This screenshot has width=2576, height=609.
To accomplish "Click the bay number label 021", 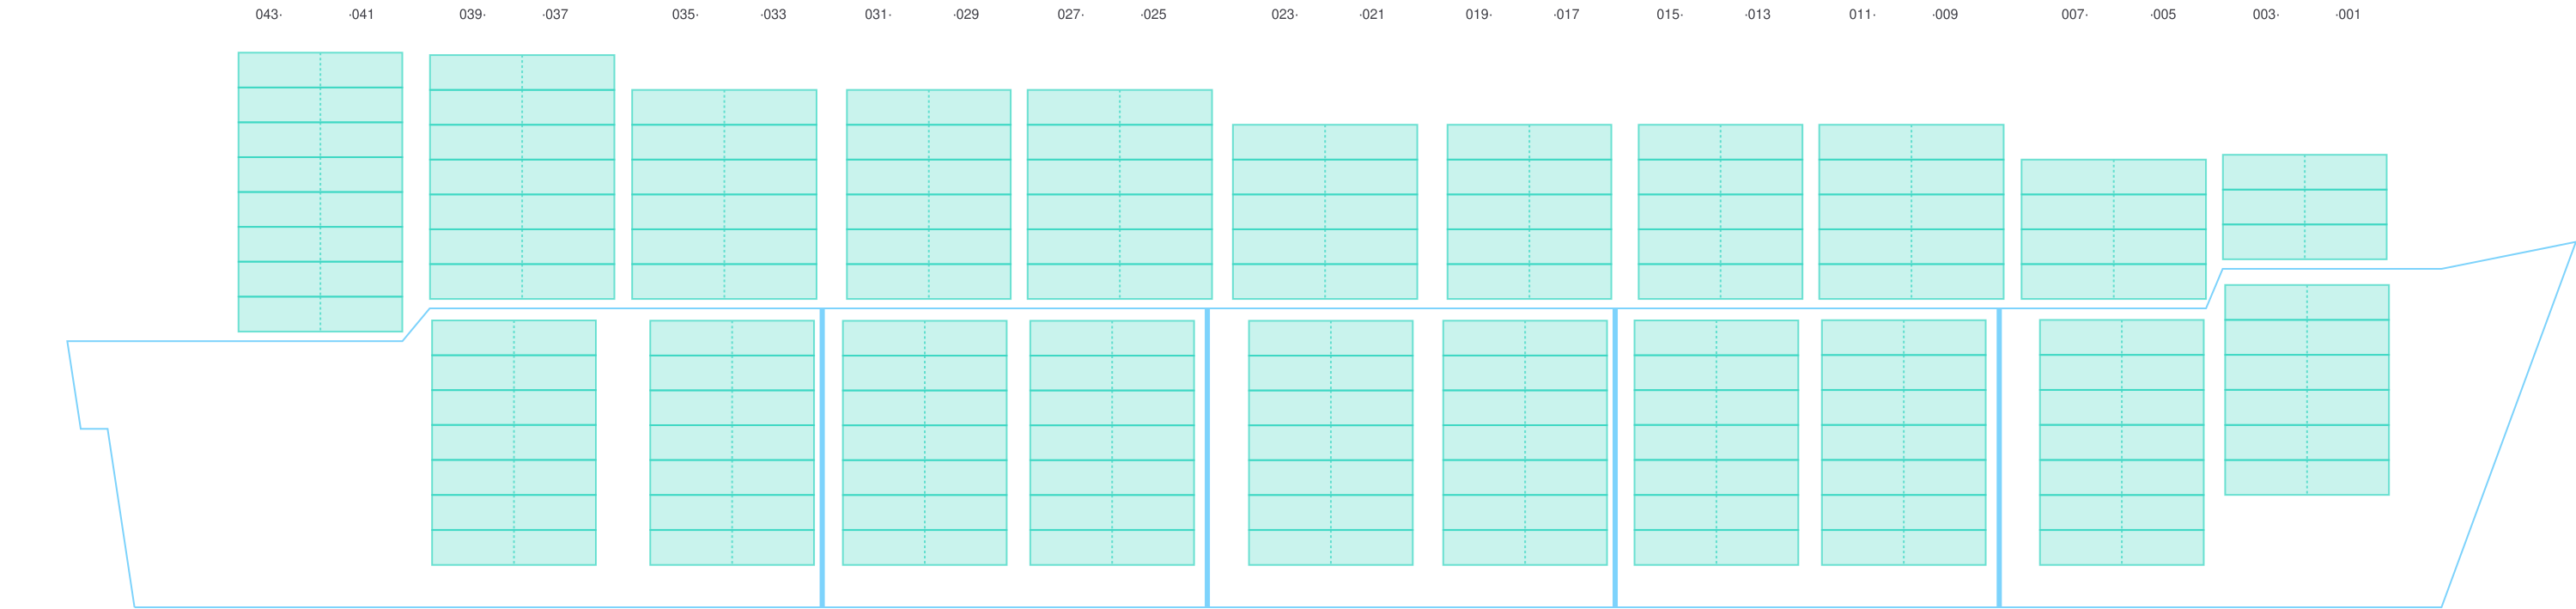I will coord(1372,15).
